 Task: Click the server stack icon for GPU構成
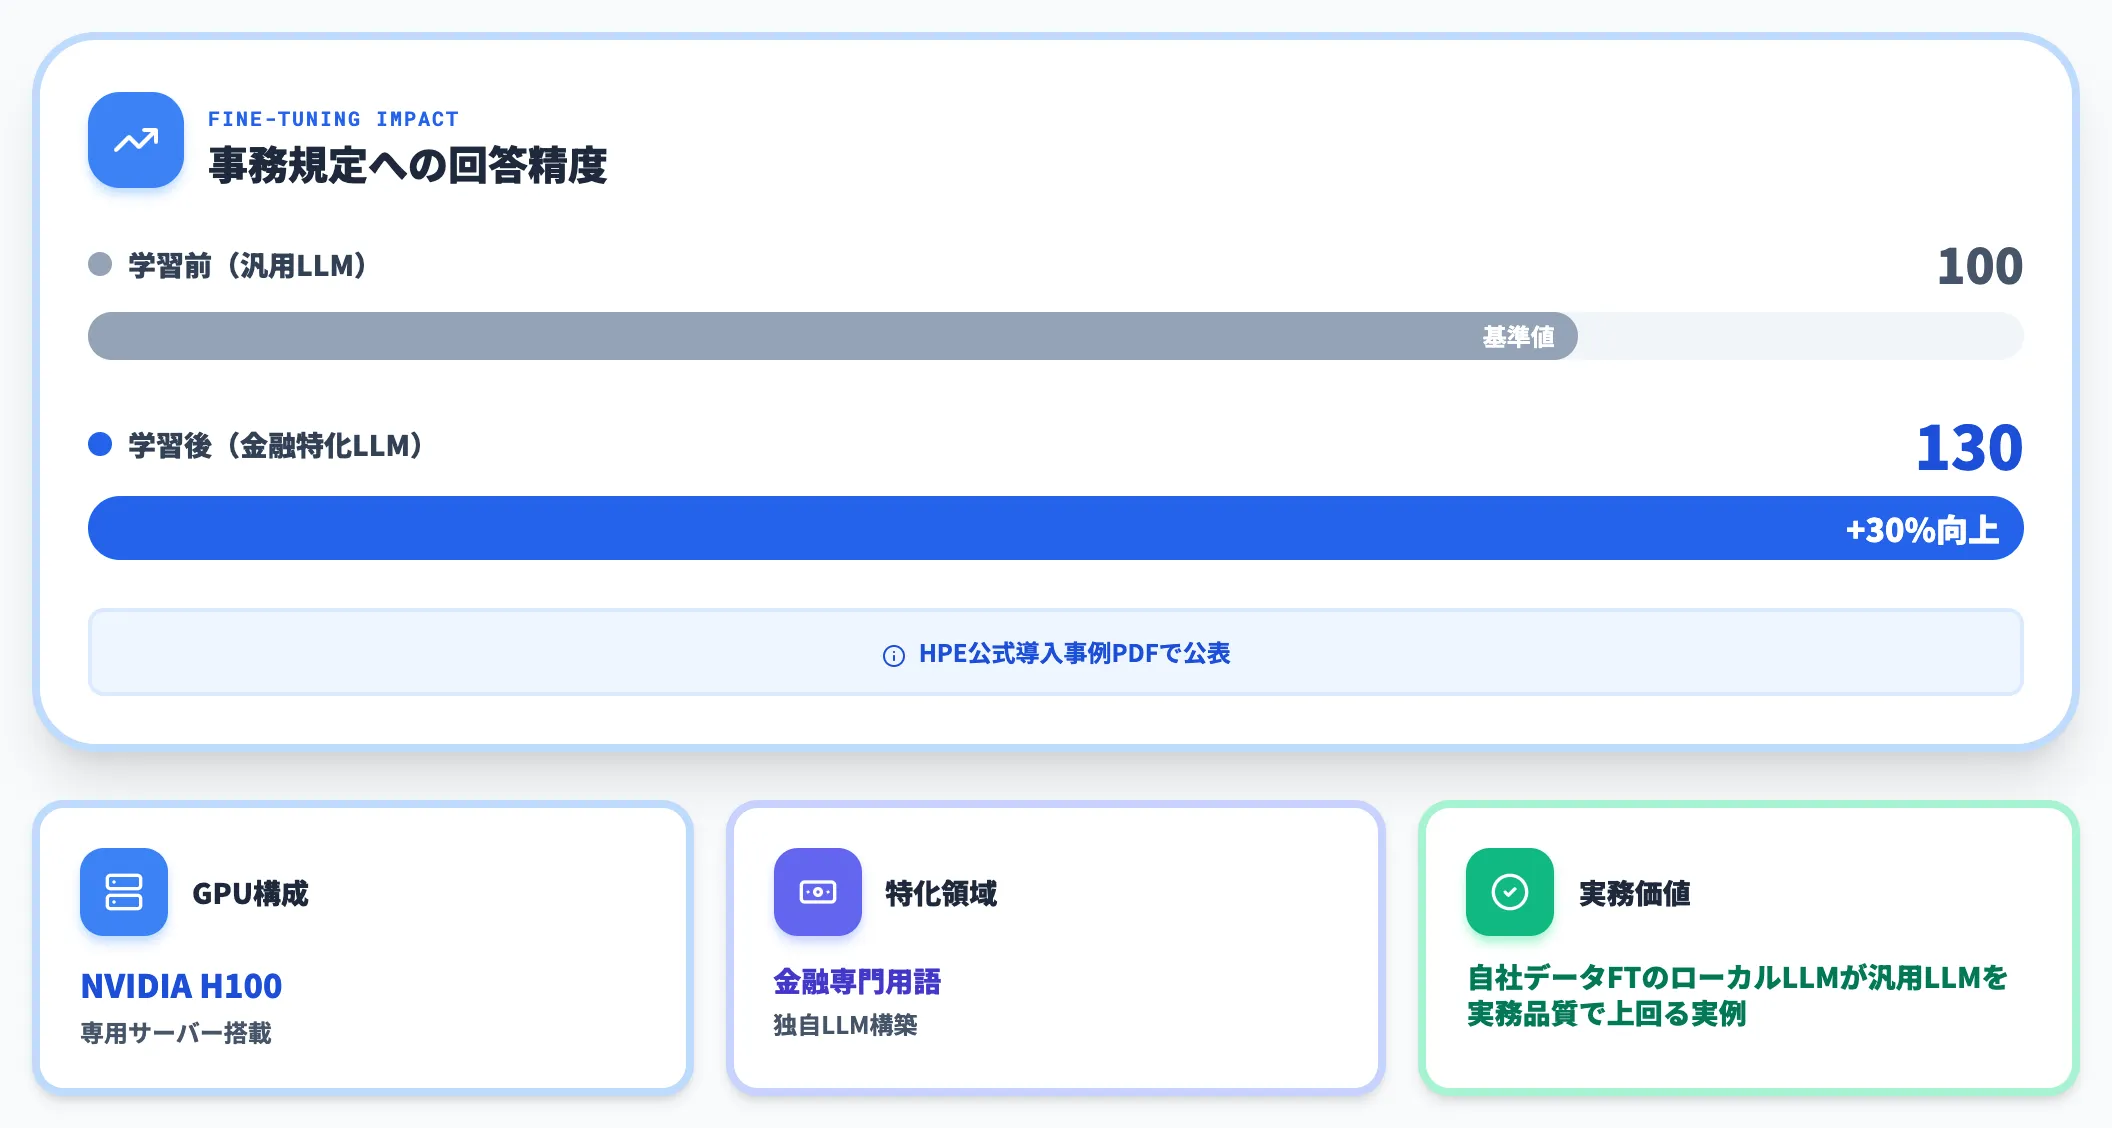click(124, 892)
